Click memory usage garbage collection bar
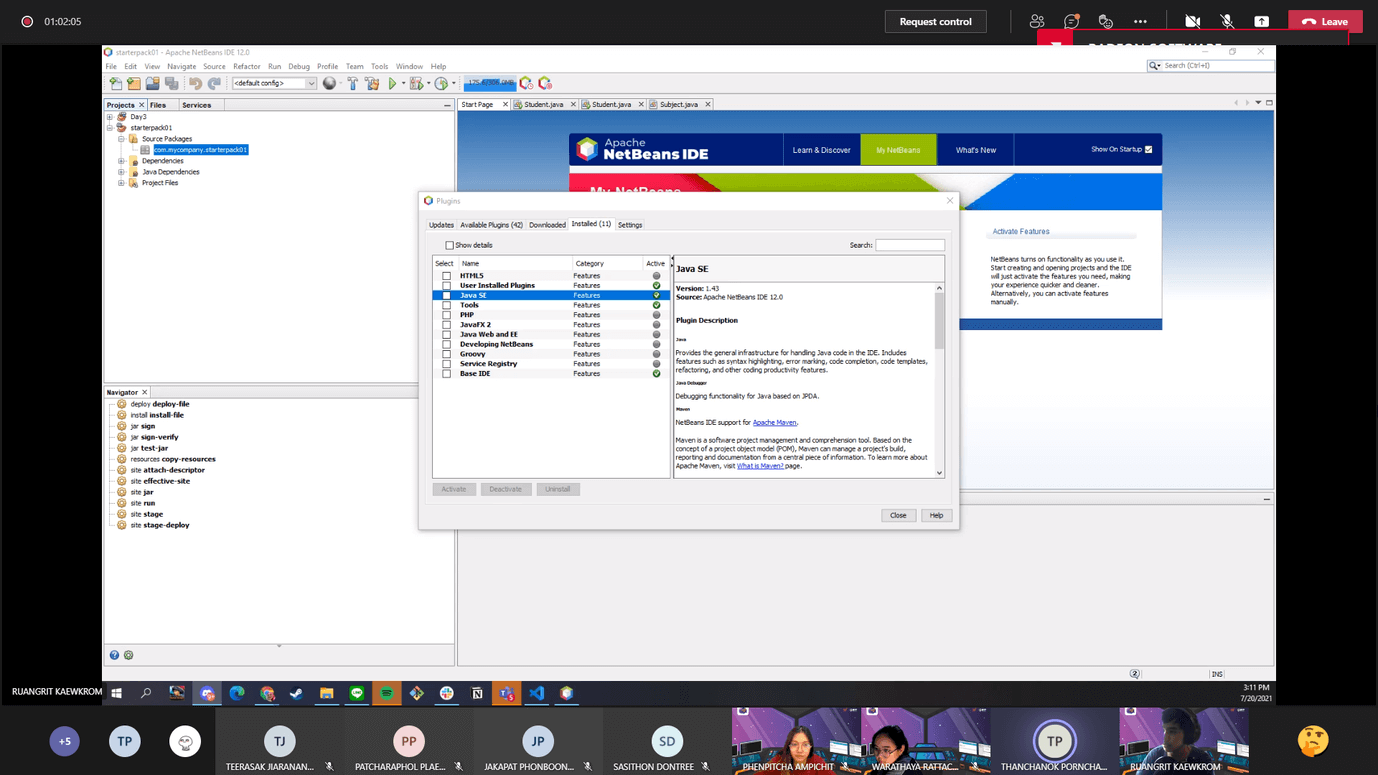 490,83
